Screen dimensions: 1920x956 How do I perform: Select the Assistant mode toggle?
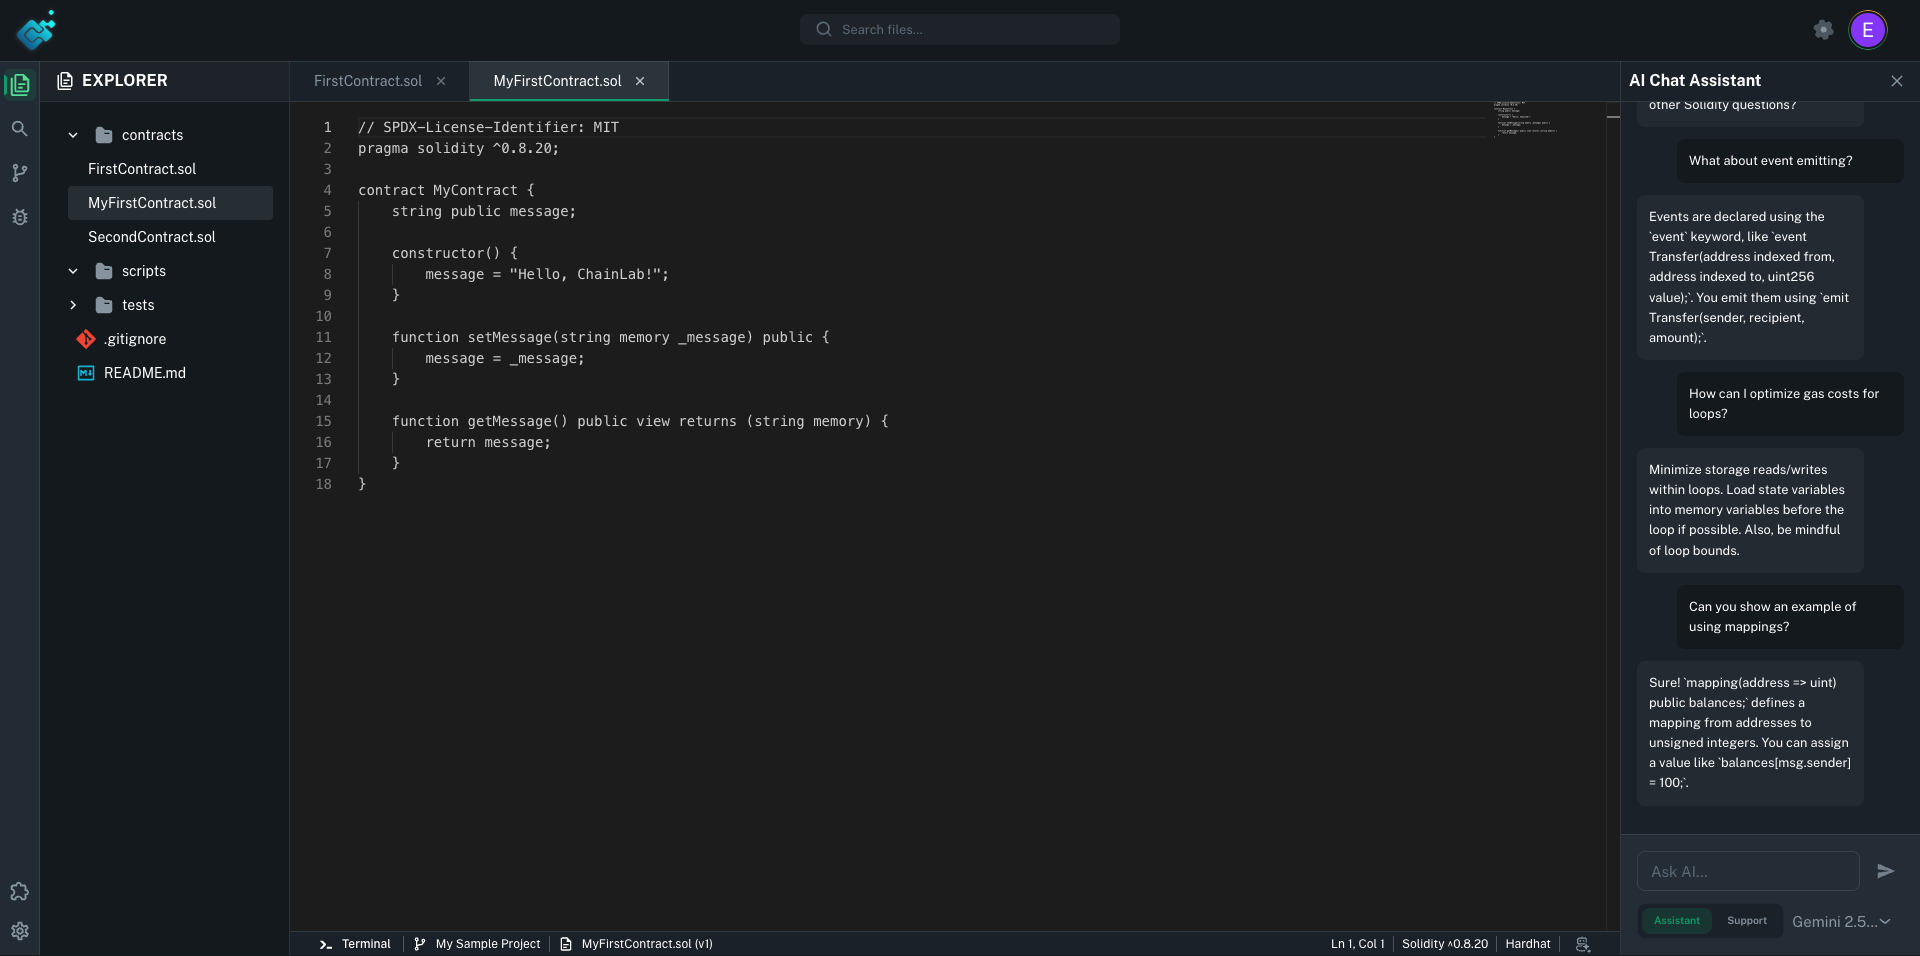(x=1677, y=921)
